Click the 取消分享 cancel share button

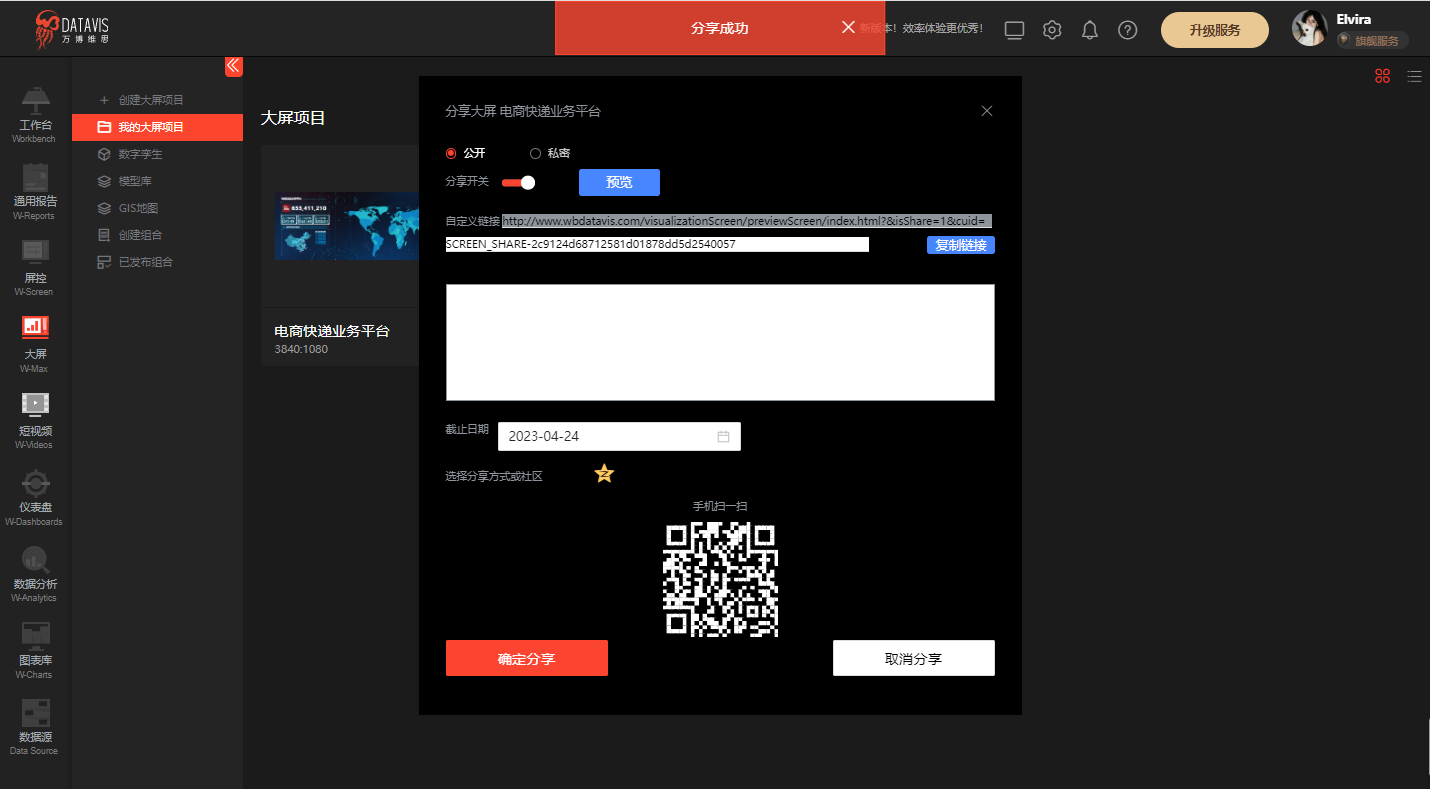914,658
